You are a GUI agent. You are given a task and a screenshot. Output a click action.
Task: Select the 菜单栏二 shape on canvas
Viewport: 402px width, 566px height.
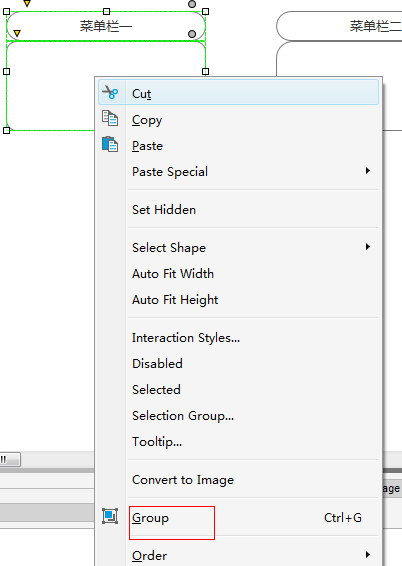pos(339,26)
